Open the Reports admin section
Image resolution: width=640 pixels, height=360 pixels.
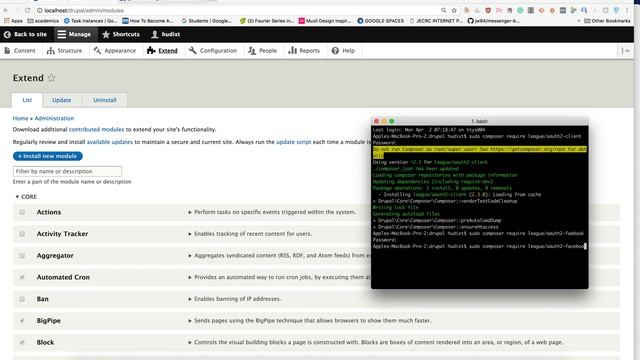click(304, 51)
